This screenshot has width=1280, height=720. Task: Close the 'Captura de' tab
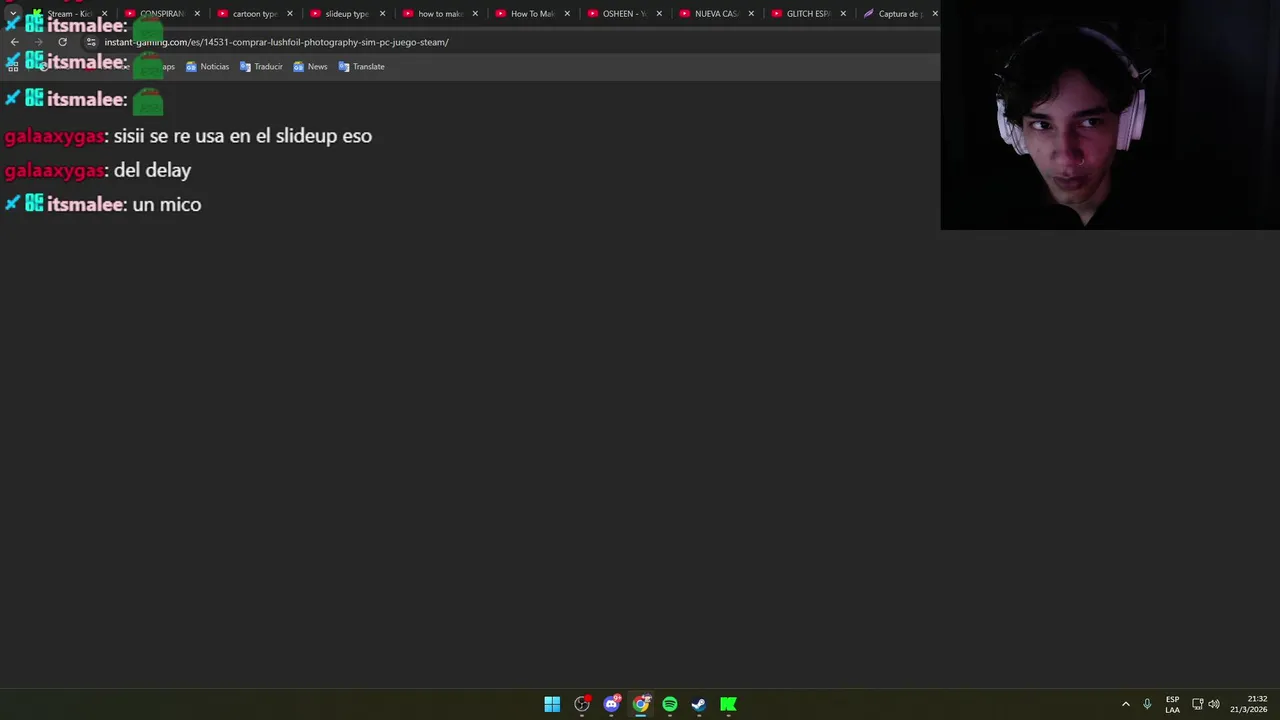(935, 14)
